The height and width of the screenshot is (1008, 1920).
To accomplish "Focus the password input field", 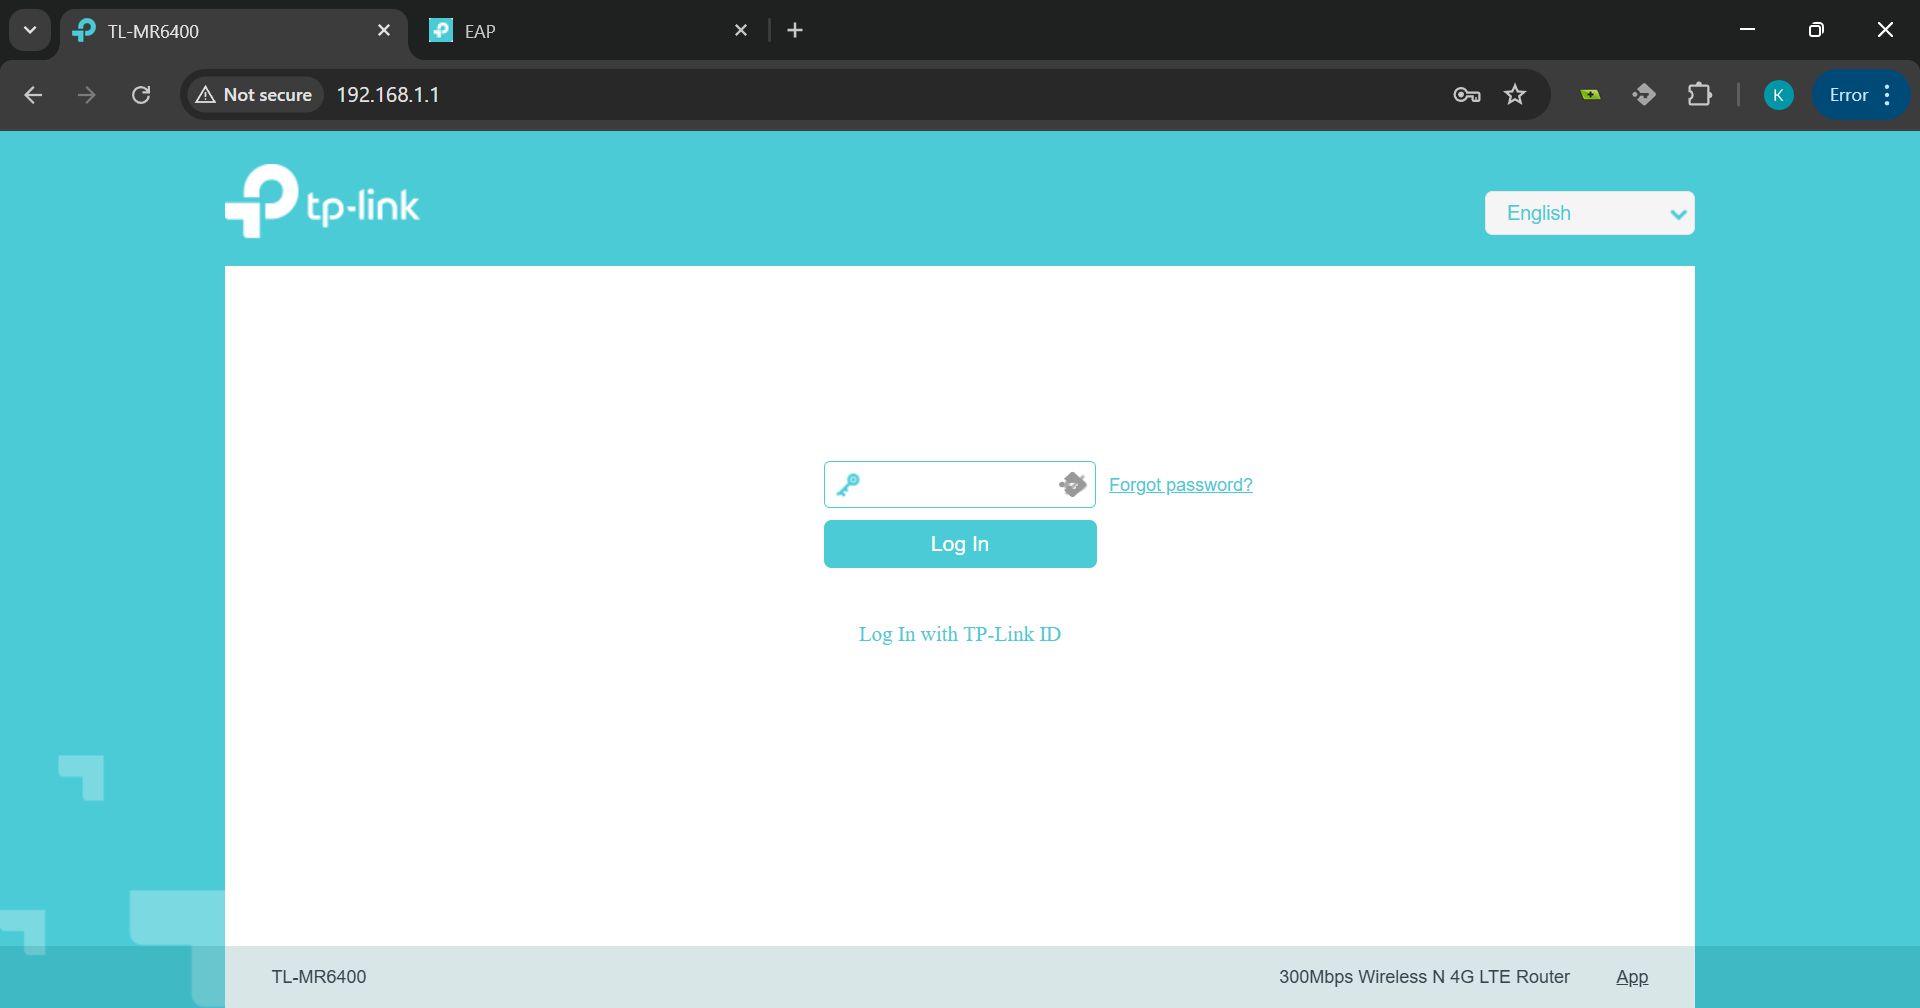I will [959, 485].
